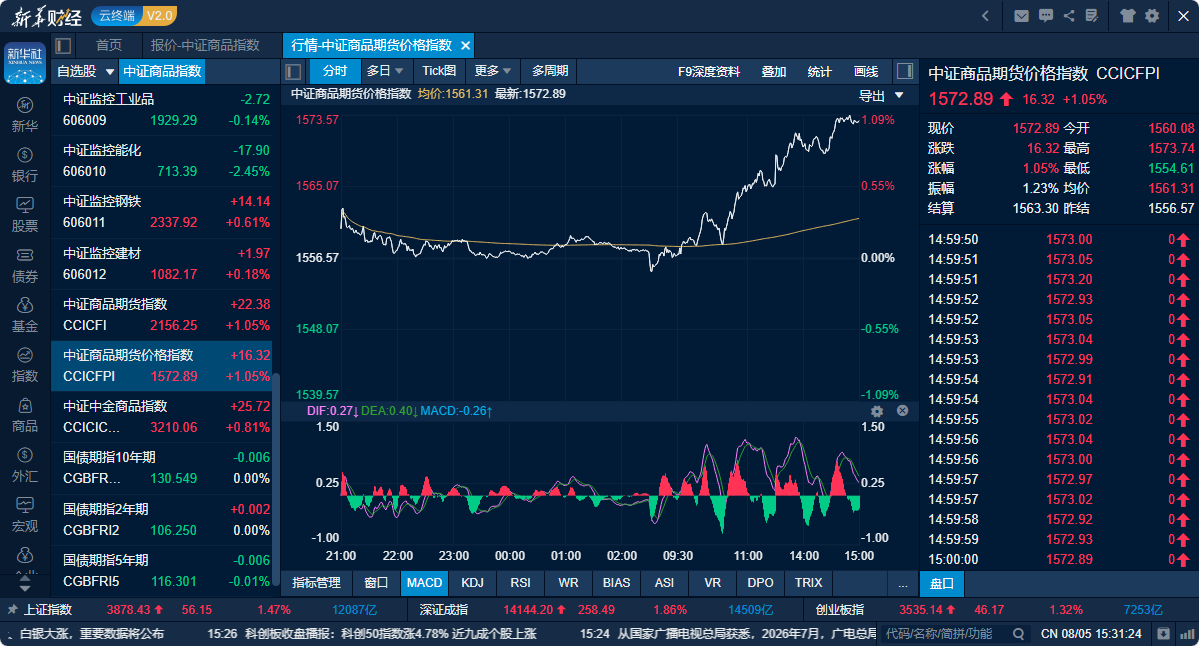The height and width of the screenshot is (646, 1199).
Task: Expand the sidebar scroll arrows at bottom
Action: pos(24,584)
